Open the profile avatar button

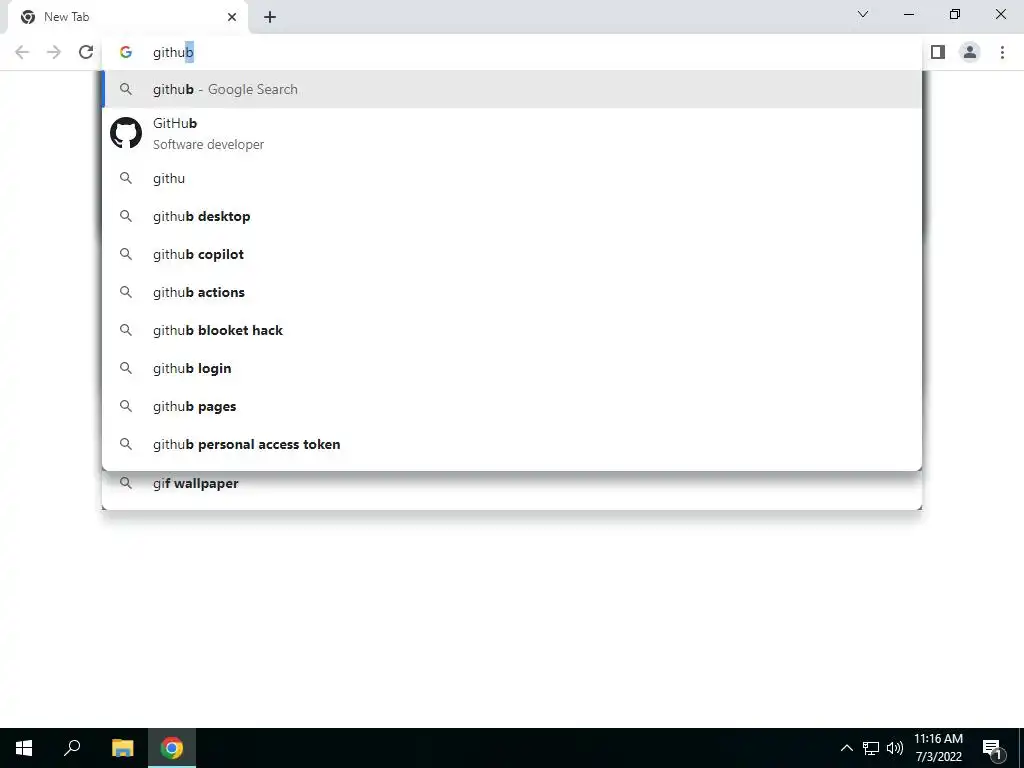[970, 52]
